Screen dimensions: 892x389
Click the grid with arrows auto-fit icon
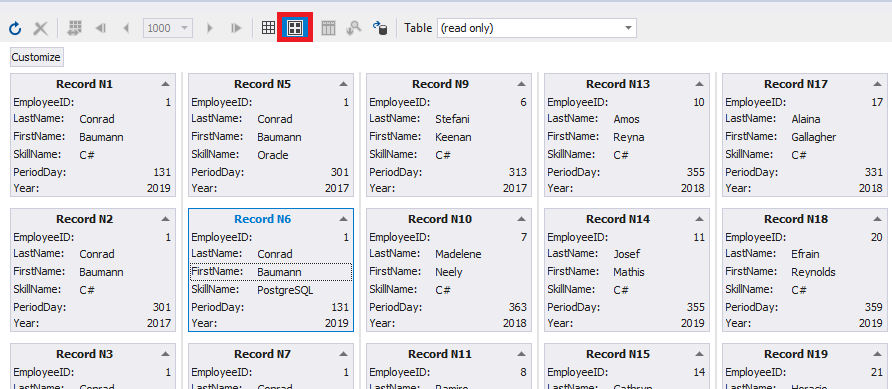coord(75,28)
